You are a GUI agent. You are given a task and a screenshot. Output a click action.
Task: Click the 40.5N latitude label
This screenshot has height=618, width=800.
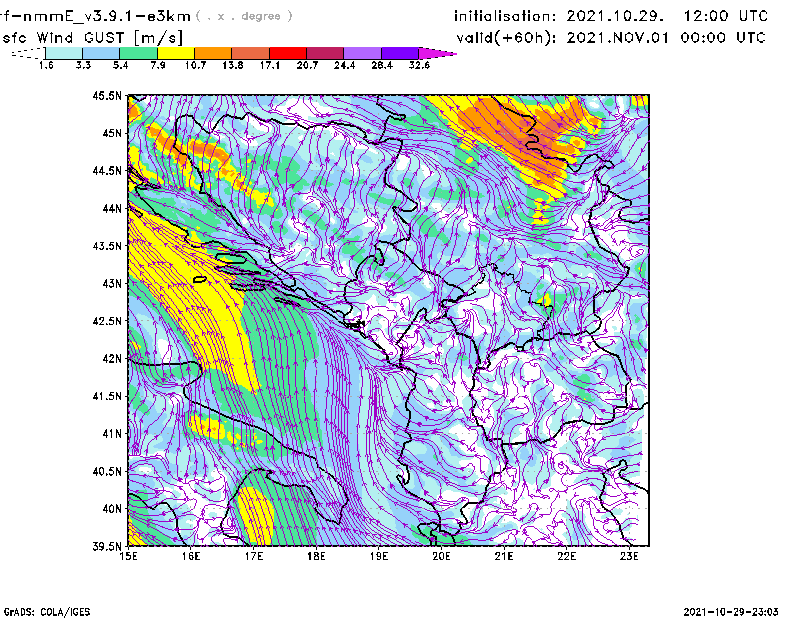[107, 472]
